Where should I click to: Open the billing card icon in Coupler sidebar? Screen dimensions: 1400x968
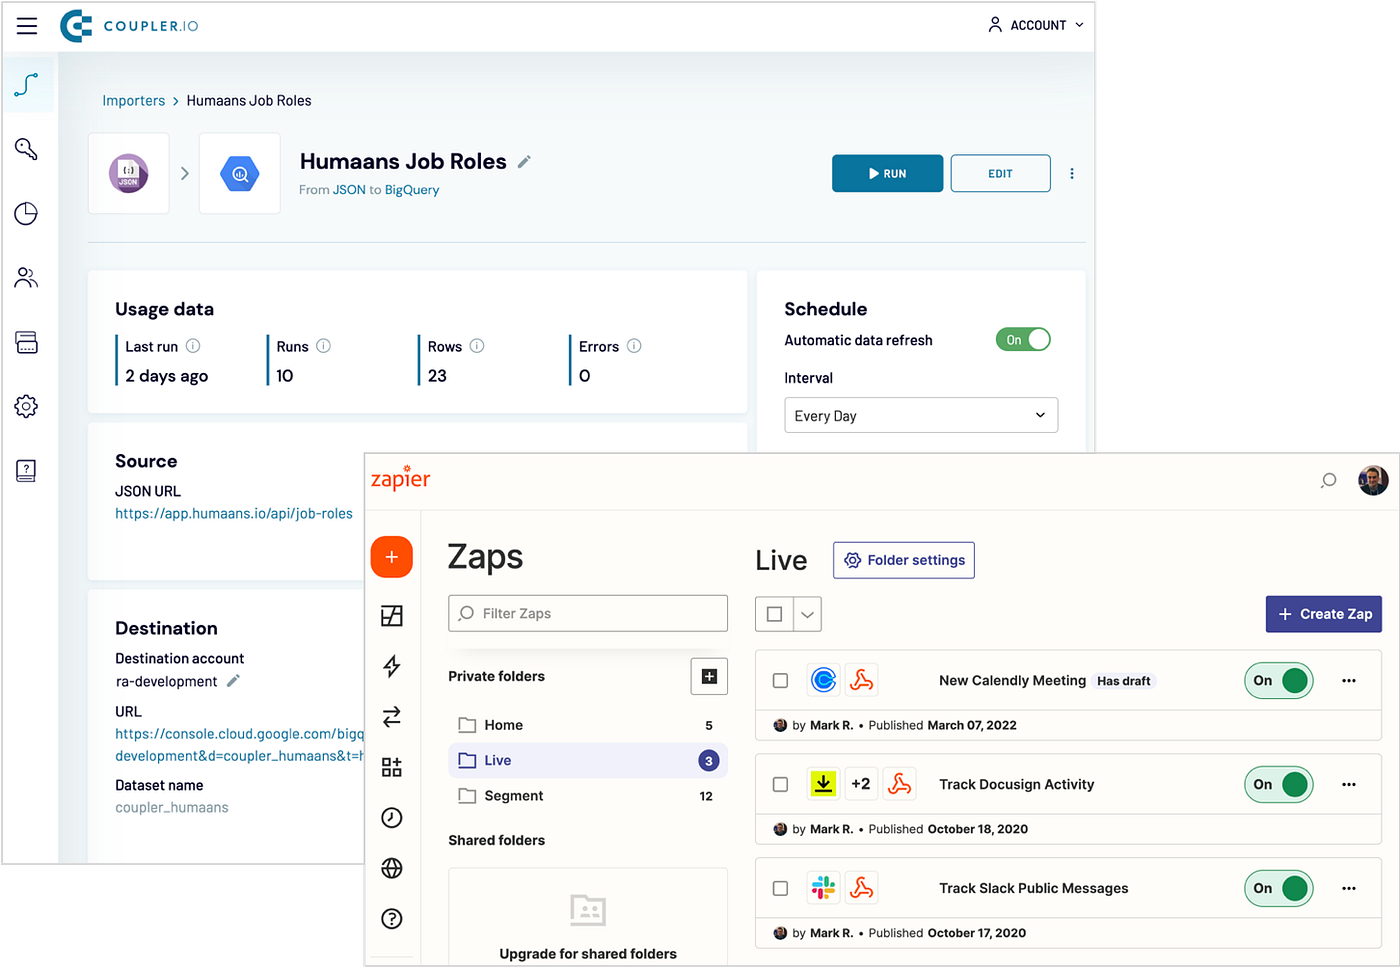tap(27, 342)
